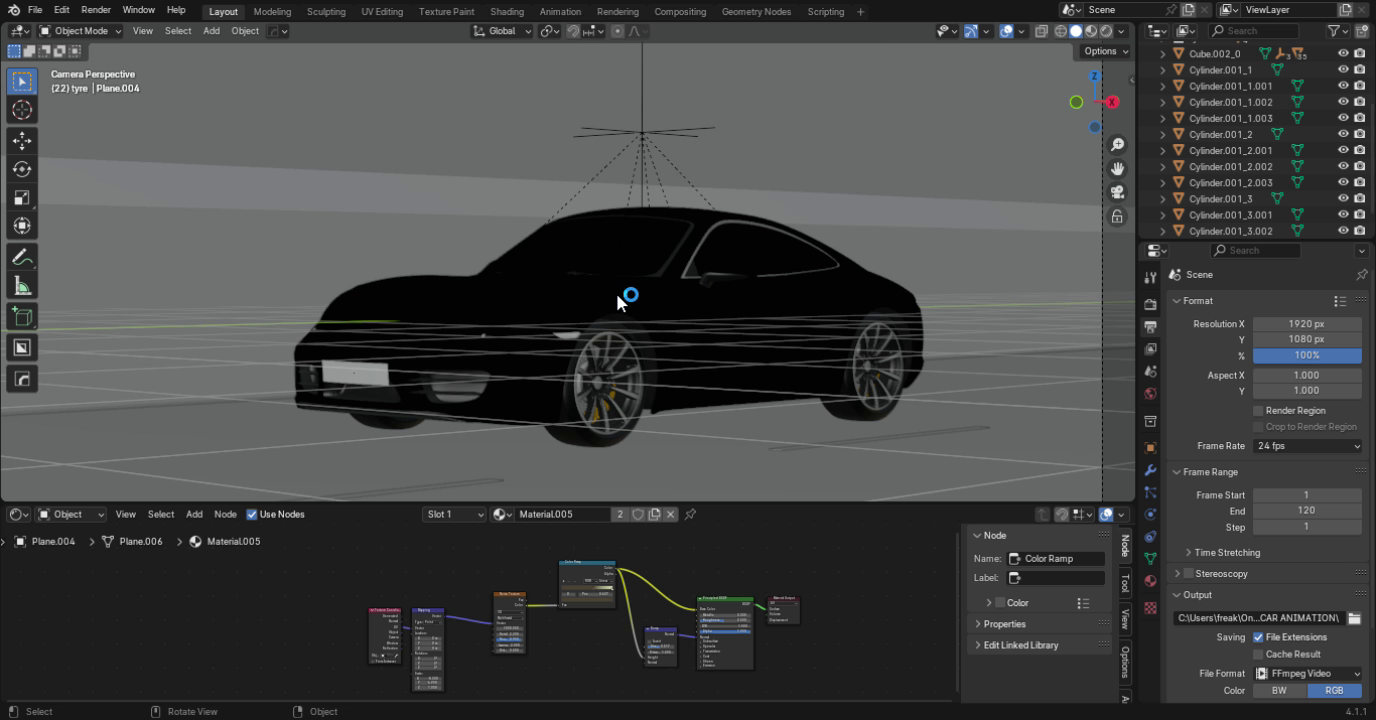Select the Measure tool
This screenshot has width=1376, height=720.
(22, 286)
